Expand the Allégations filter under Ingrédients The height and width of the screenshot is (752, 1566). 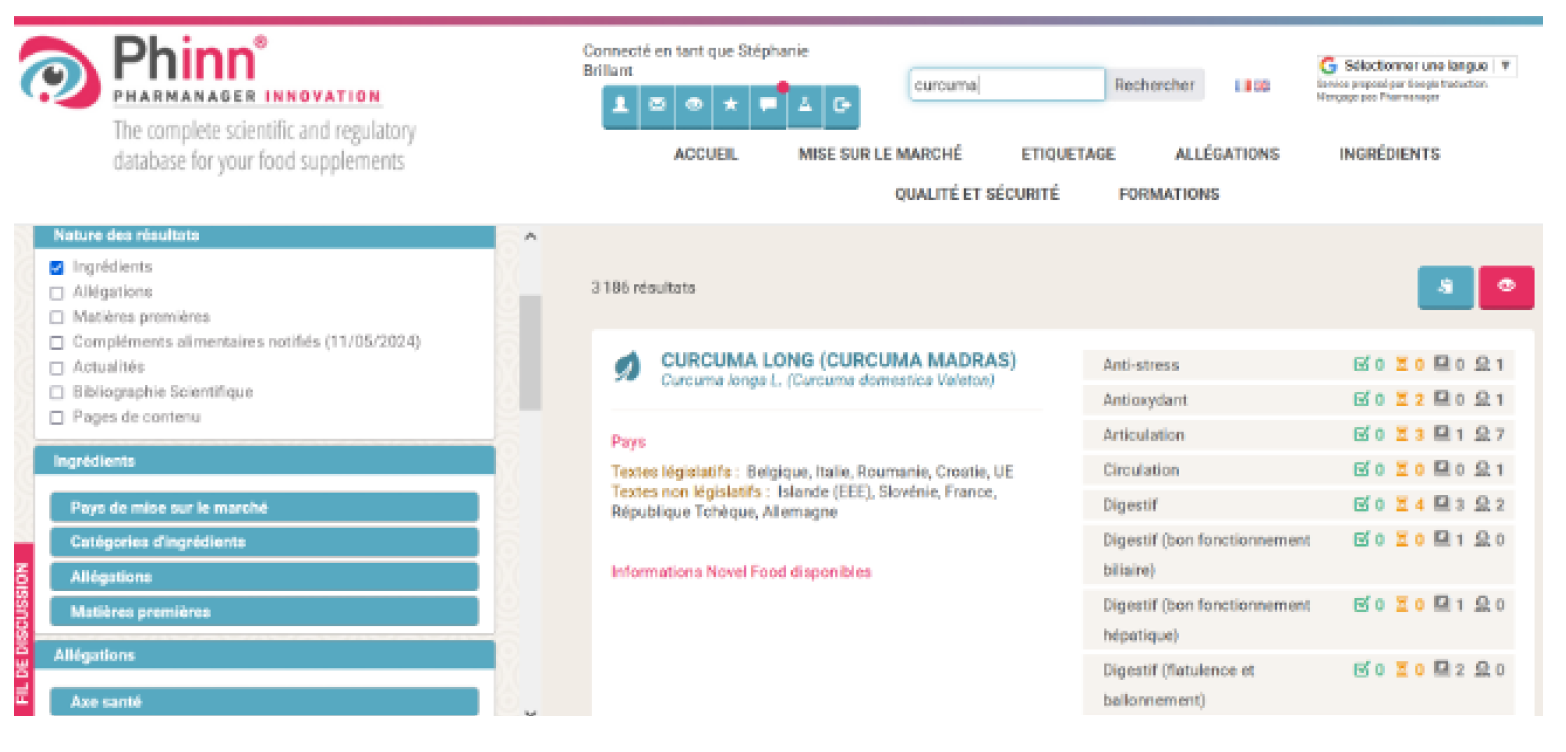coord(264,577)
